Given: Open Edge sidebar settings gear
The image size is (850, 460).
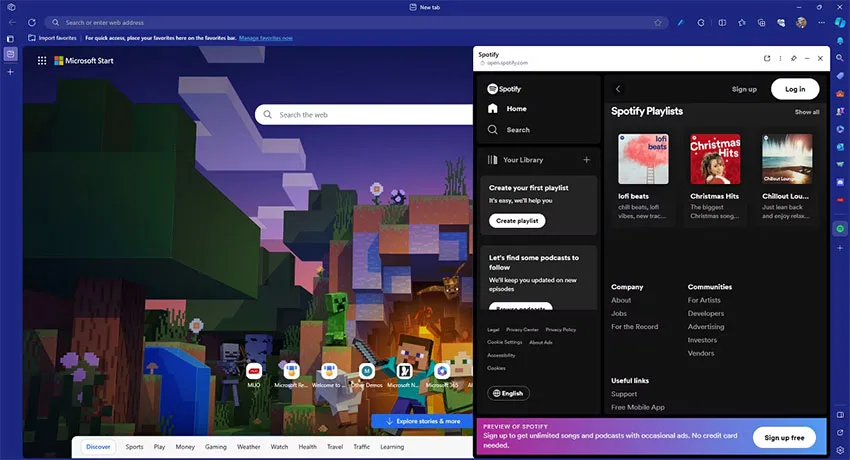Looking at the screenshot, I should (x=840, y=450).
